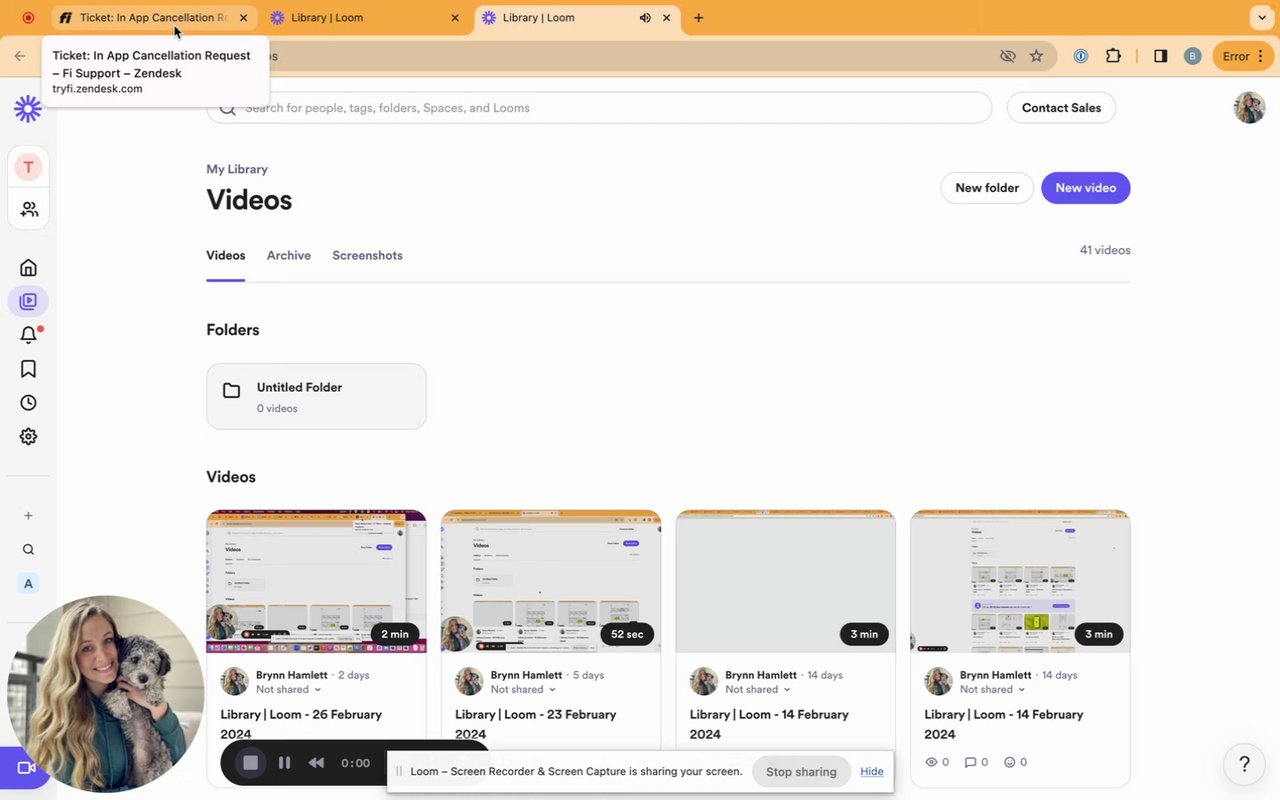Click the Stop sharing button

point(801,772)
